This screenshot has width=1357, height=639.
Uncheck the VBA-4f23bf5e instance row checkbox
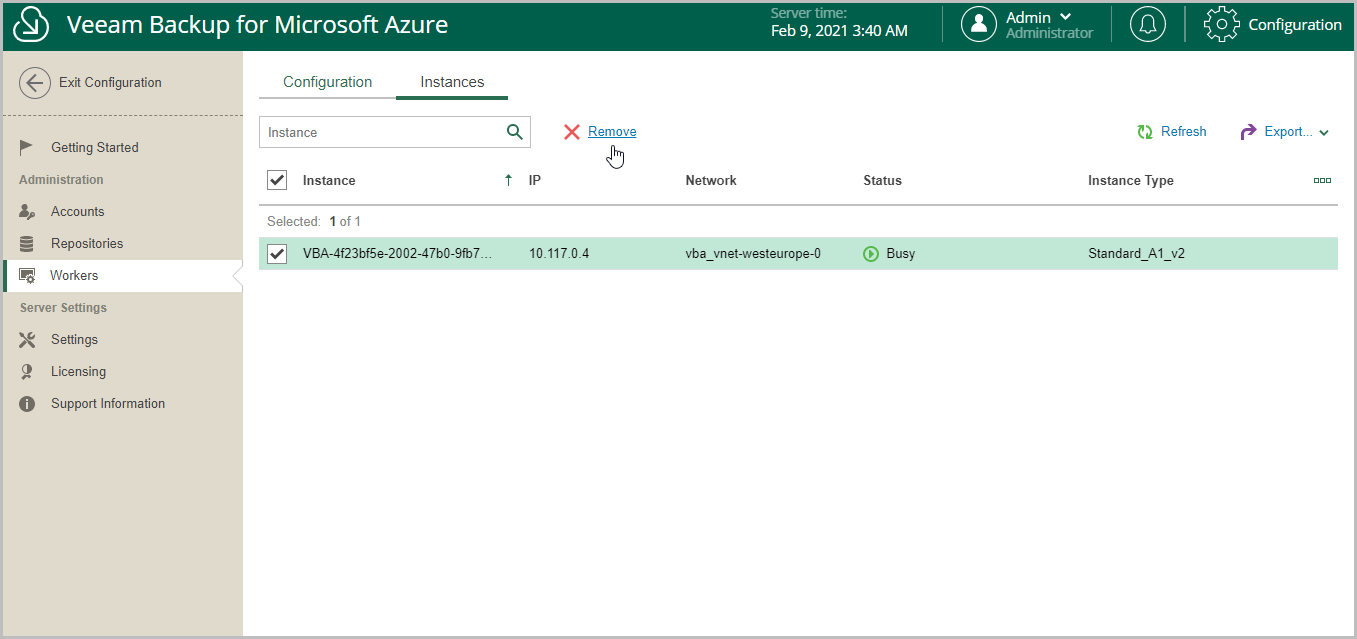click(277, 254)
